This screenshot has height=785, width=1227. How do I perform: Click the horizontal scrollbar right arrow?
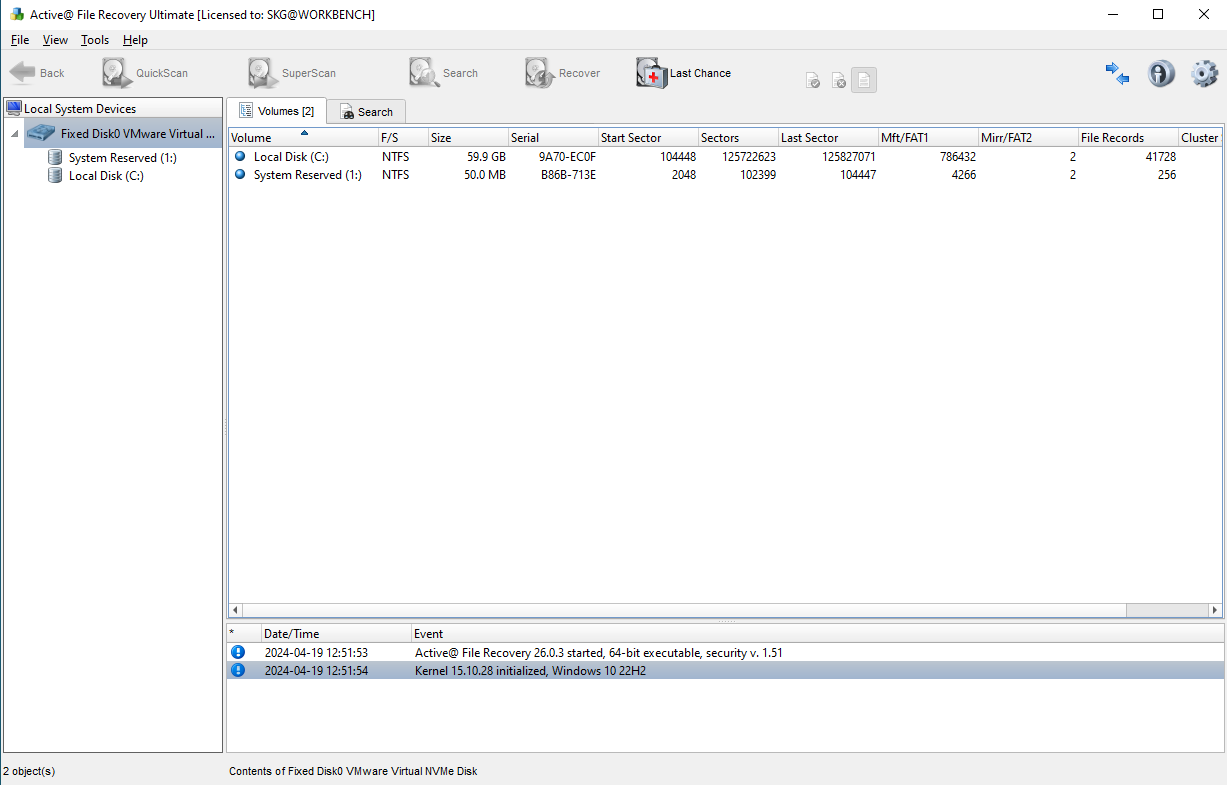pyautogui.click(x=1215, y=610)
